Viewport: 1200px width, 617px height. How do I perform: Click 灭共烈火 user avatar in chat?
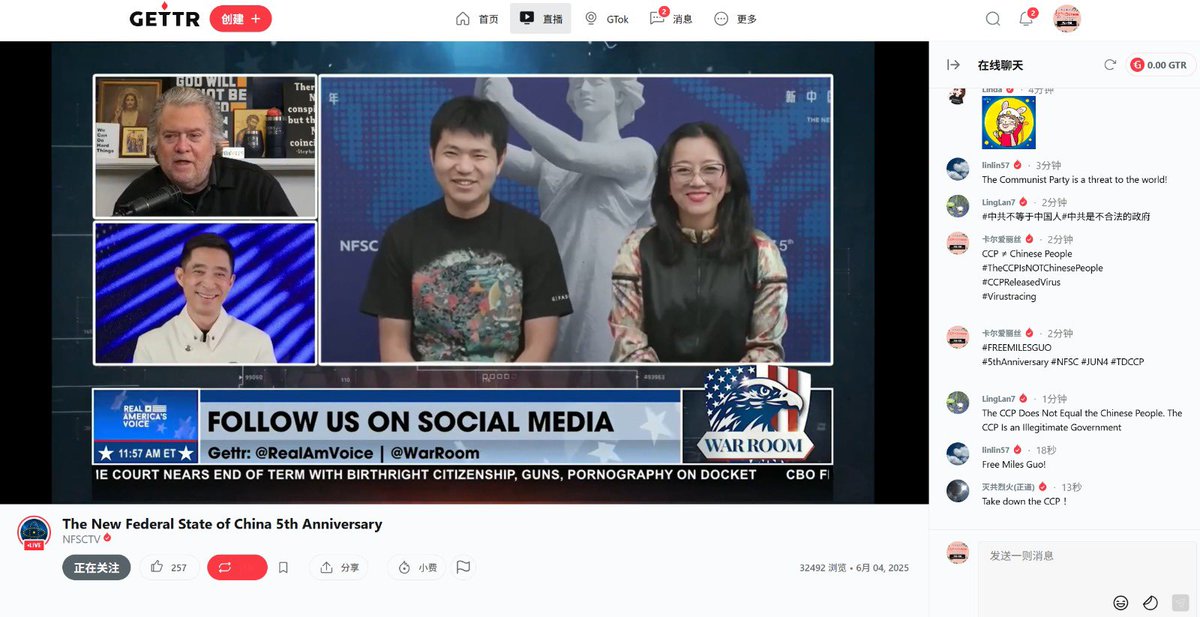(957, 491)
